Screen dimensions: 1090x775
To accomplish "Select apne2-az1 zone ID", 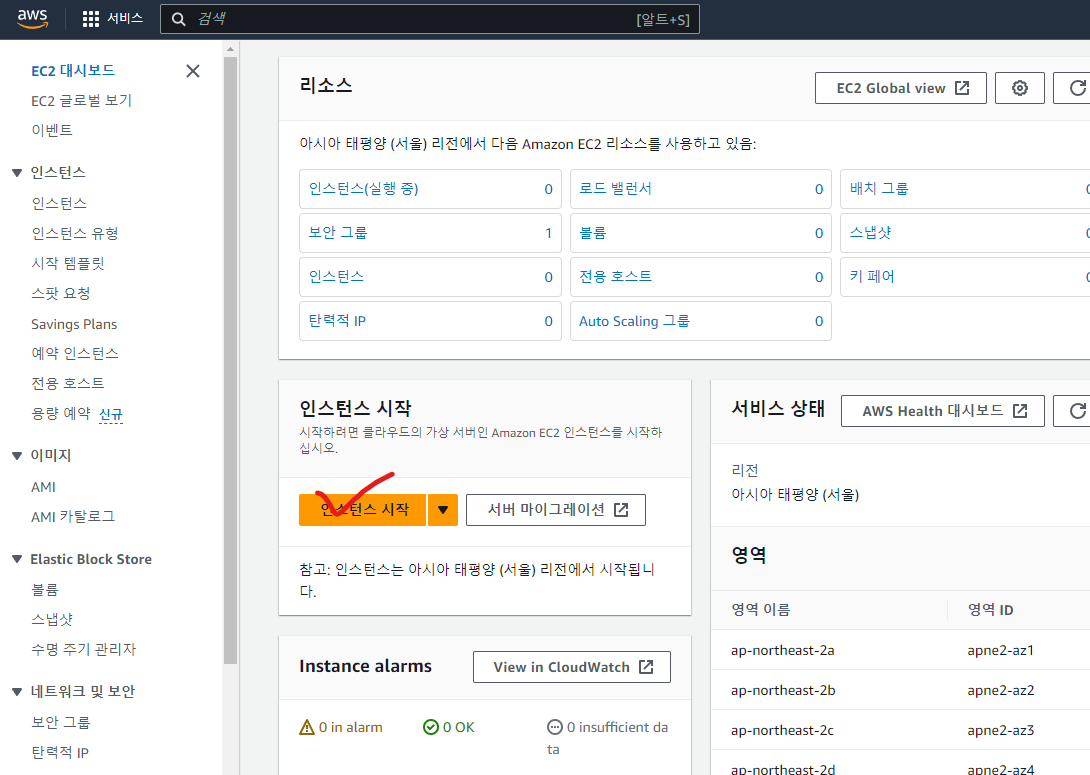I will click(x=1000, y=651).
